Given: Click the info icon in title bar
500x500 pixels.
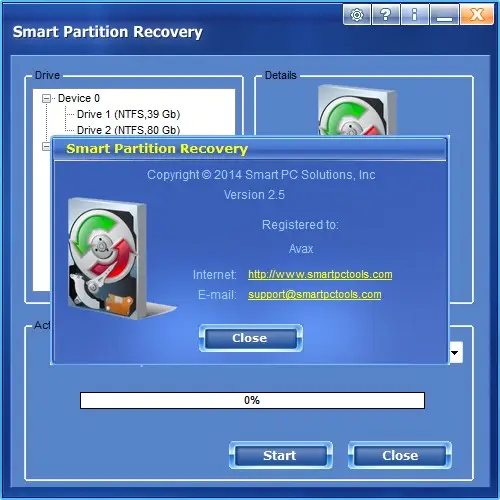Looking at the screenshot, I should [415, 15].
